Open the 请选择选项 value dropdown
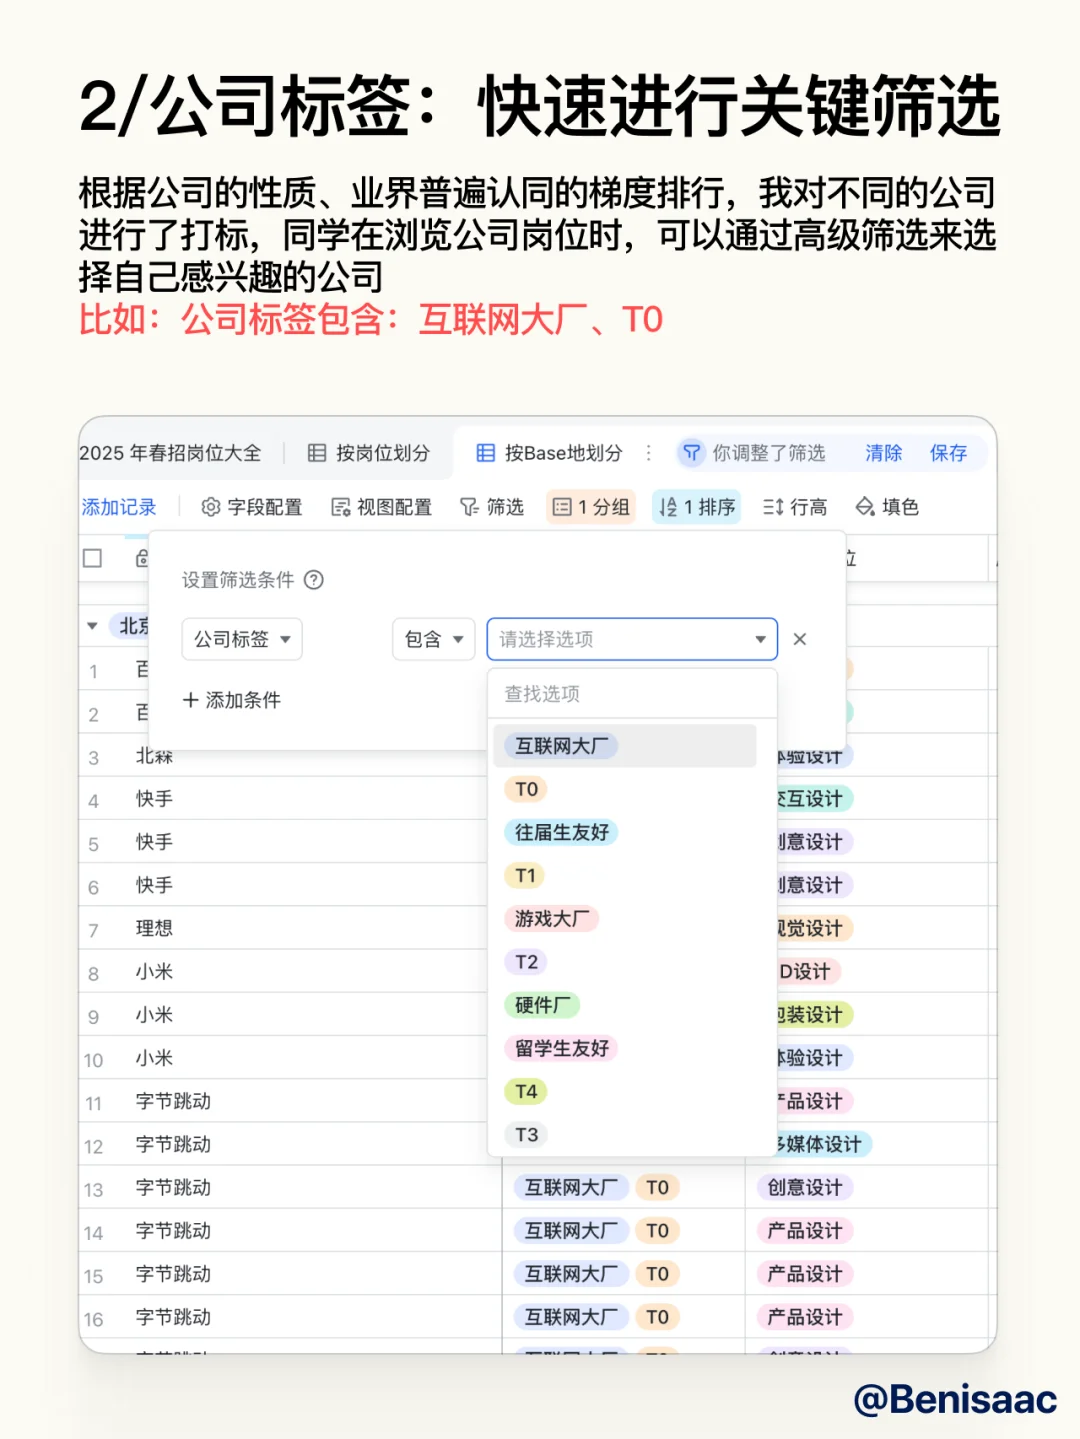Image resolution: width=1080 pixels, height=1439 pixels. click(632, 639)
